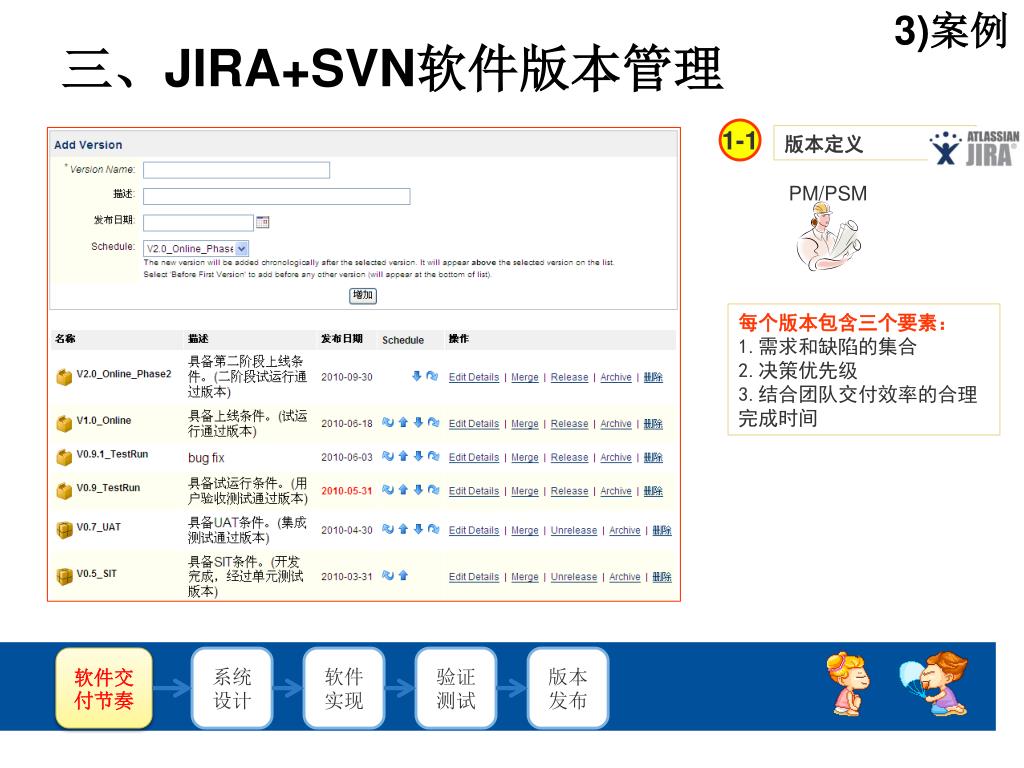The width and height of the screenshot is (1024, 768).
Task: Release the V0.9.1_TestRun version
Action: coord(569,457)
